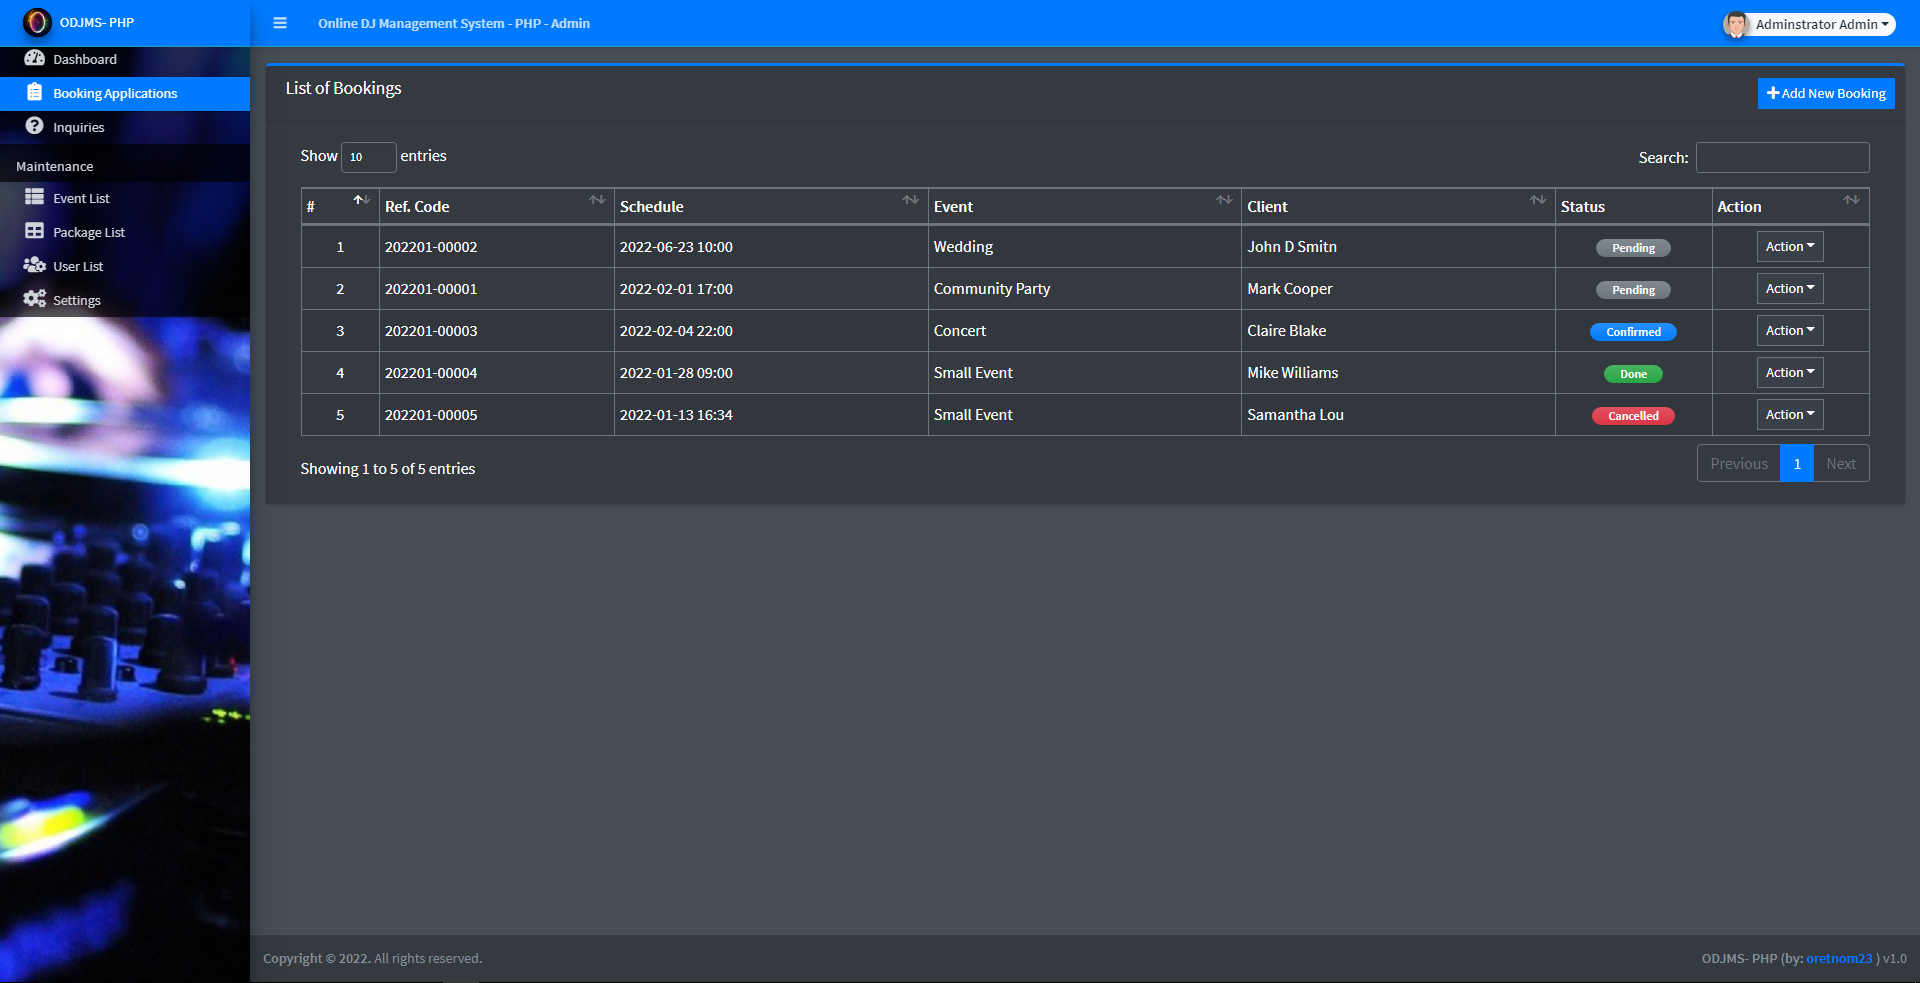
Task: Click the Status column header
Action: [1633, 207]
